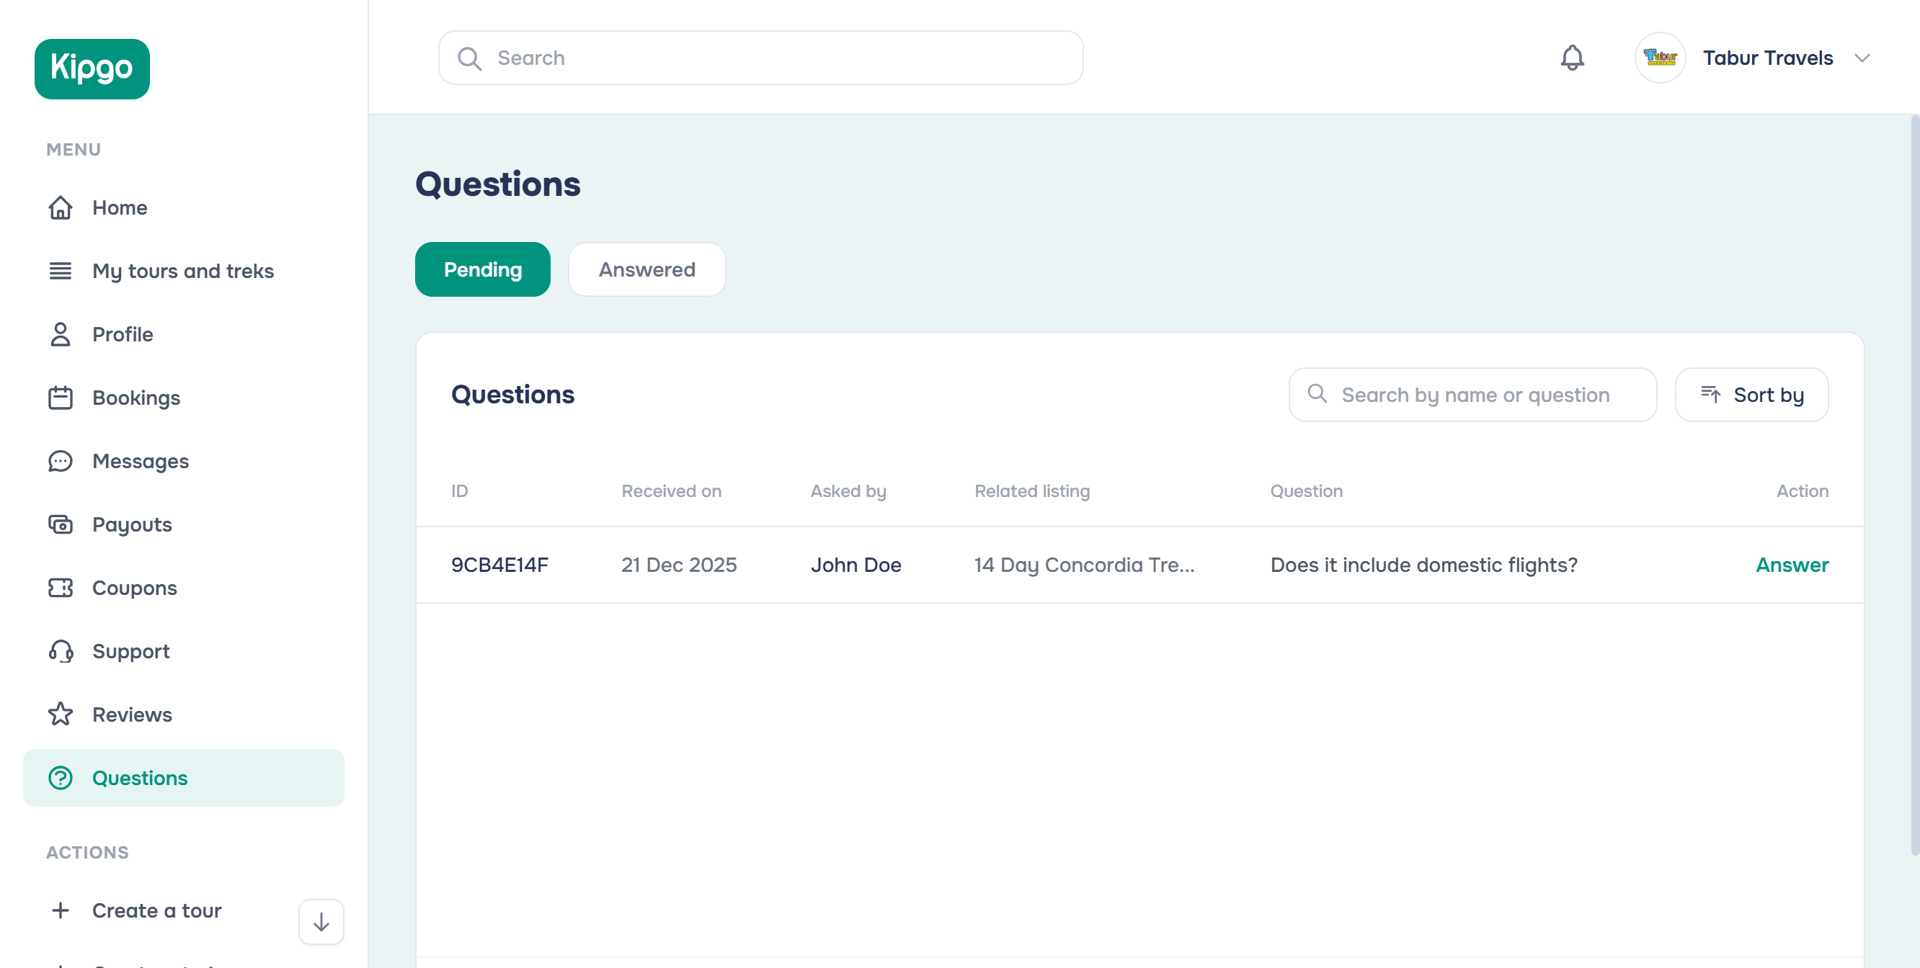Open Coupons via the ticket icon

tap(61, 587)
